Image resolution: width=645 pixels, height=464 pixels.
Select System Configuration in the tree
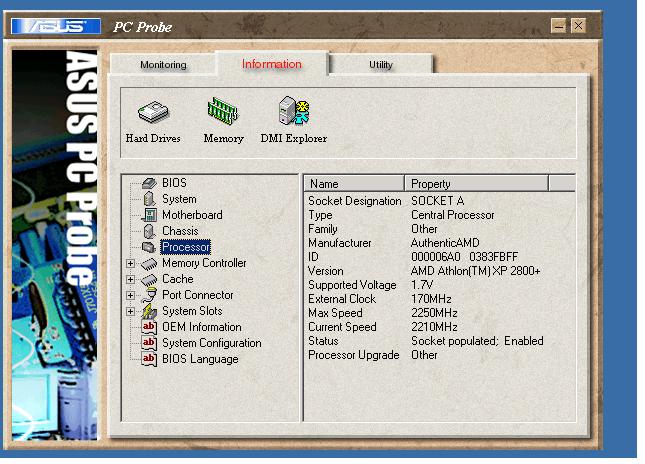[x=211, y=343]
